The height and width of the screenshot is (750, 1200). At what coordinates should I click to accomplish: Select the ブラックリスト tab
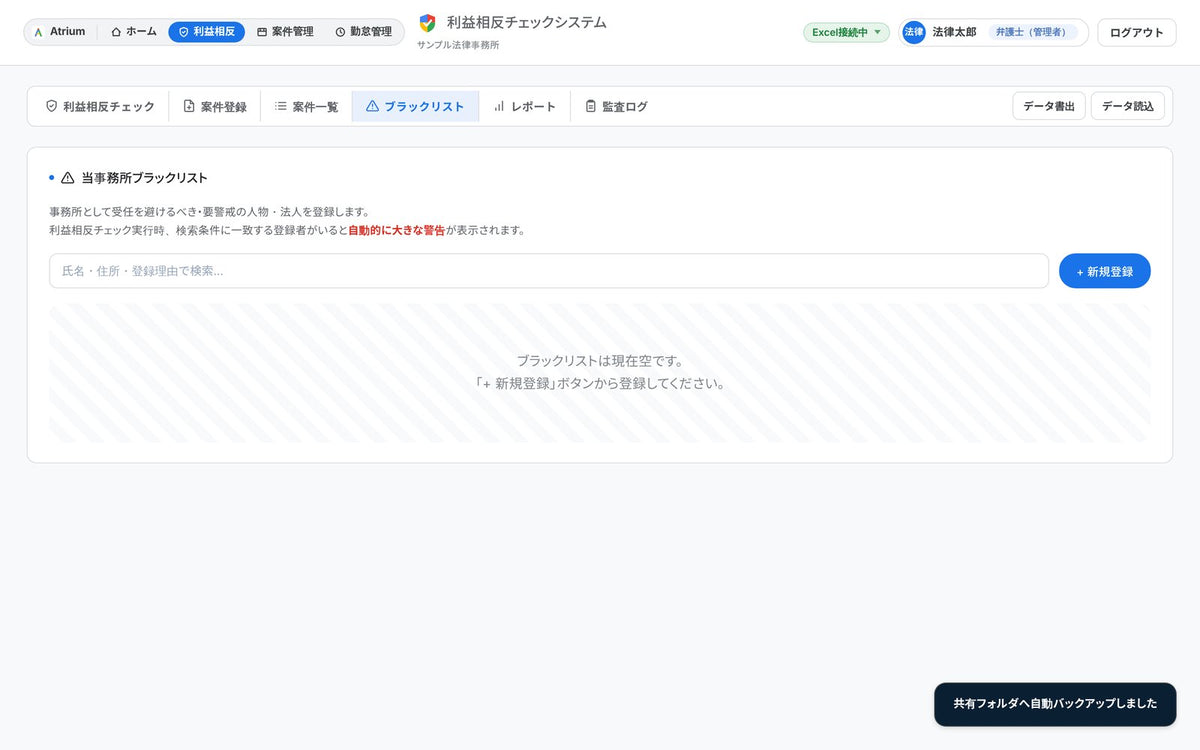pyautogui.click(x=415, y=106)
